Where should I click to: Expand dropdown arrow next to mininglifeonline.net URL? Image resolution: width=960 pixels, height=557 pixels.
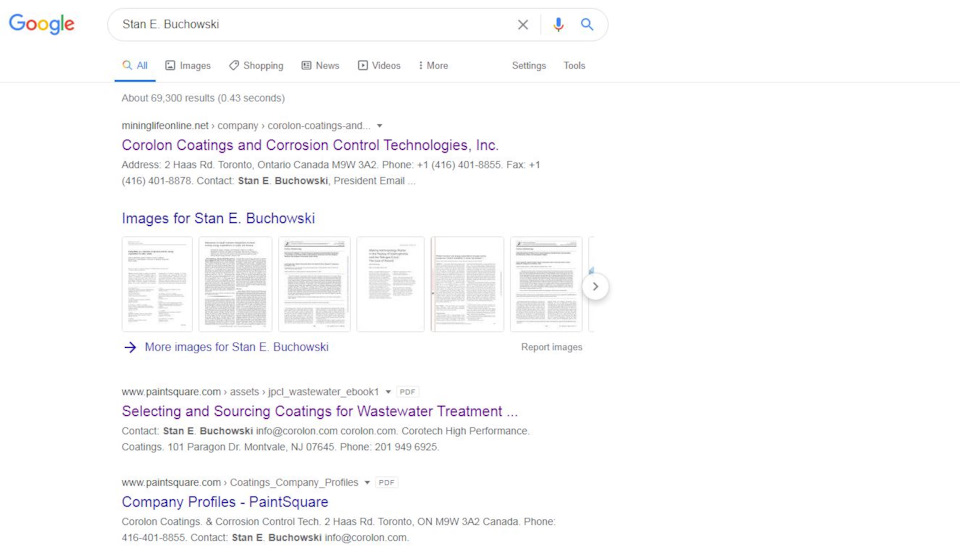pyautogui.click(x=380, y=125)
